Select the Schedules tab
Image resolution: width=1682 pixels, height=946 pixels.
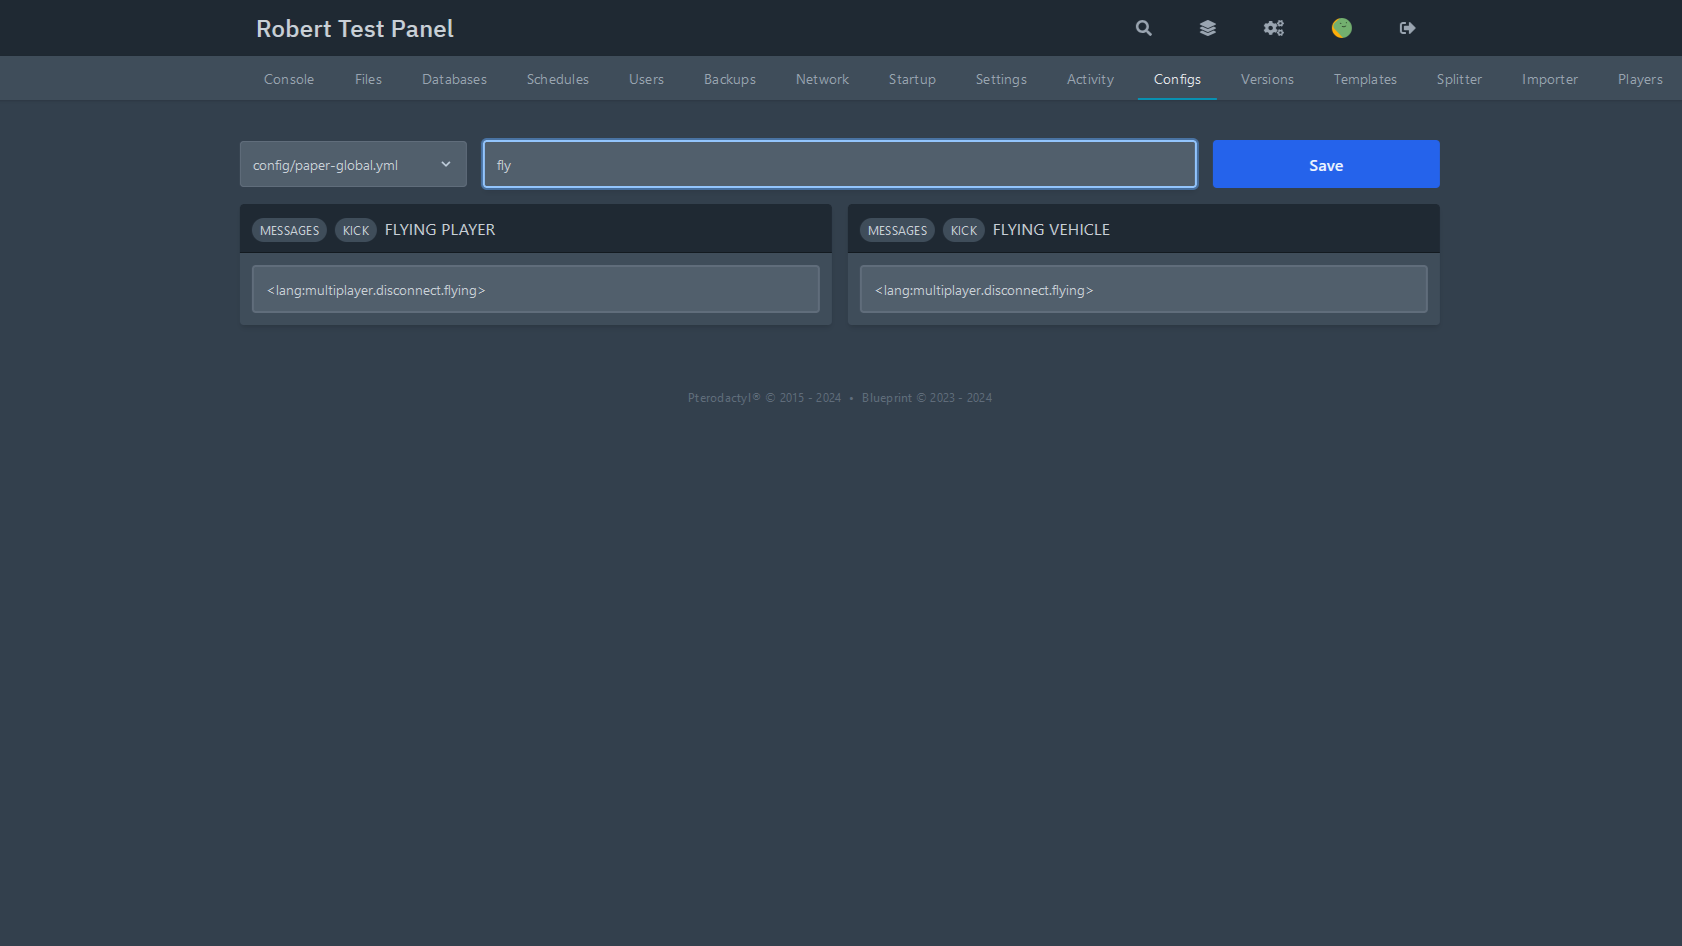[x=557, y=79]
